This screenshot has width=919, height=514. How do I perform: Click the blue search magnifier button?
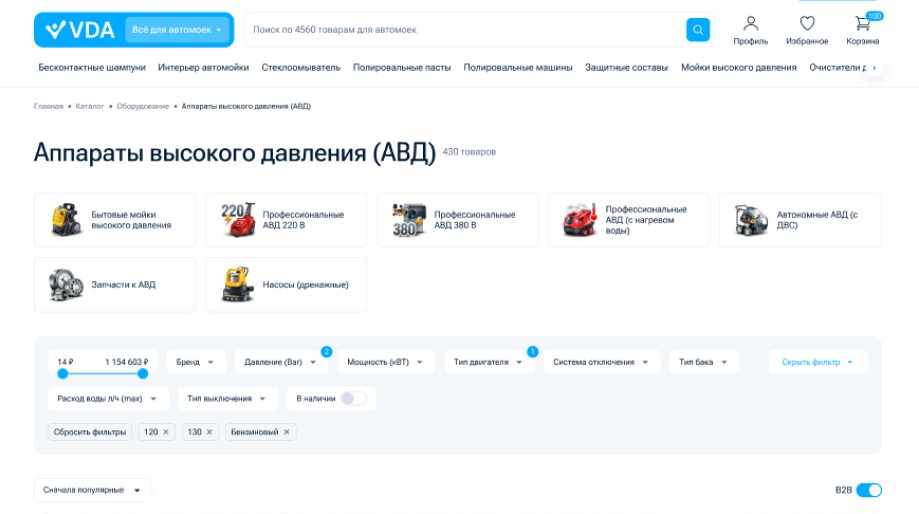point(697,30)
